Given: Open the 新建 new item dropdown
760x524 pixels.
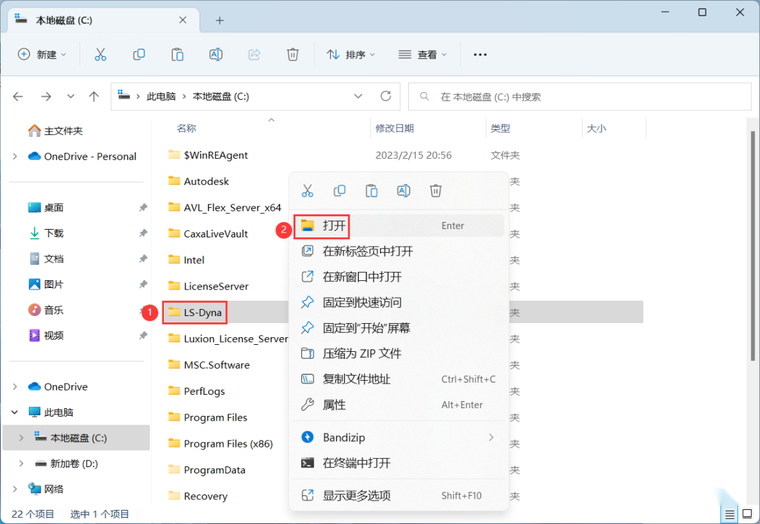Looking at the screenshot, I should [x=42, y=54].
